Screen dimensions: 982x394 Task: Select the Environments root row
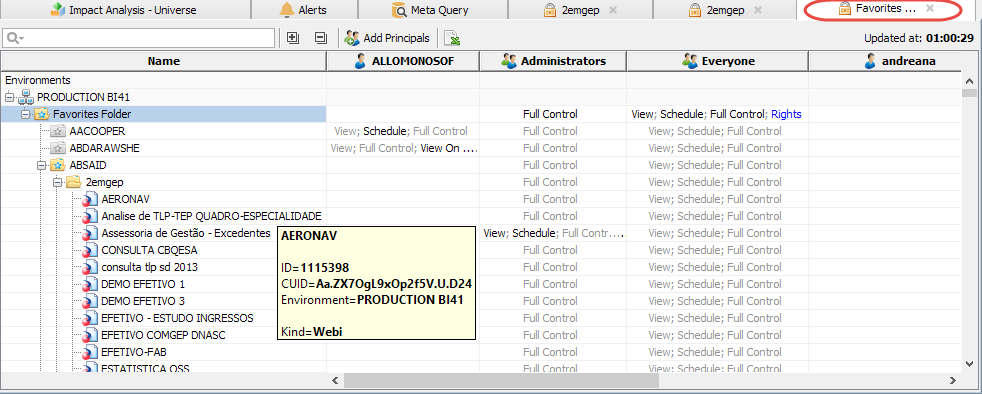163,80
